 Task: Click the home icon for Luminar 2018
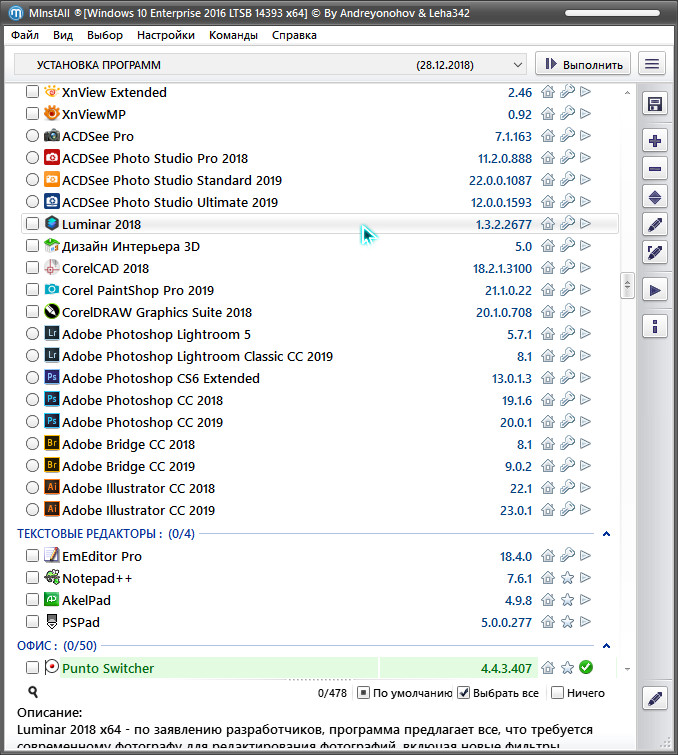click(548, 224)
